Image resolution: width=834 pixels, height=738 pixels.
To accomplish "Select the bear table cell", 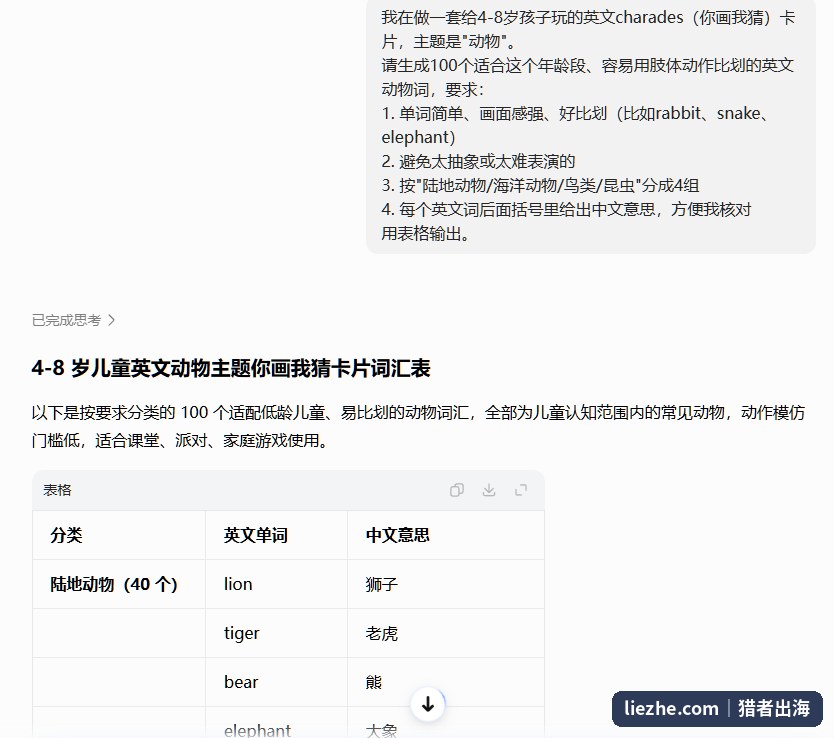I will (277, 682).
